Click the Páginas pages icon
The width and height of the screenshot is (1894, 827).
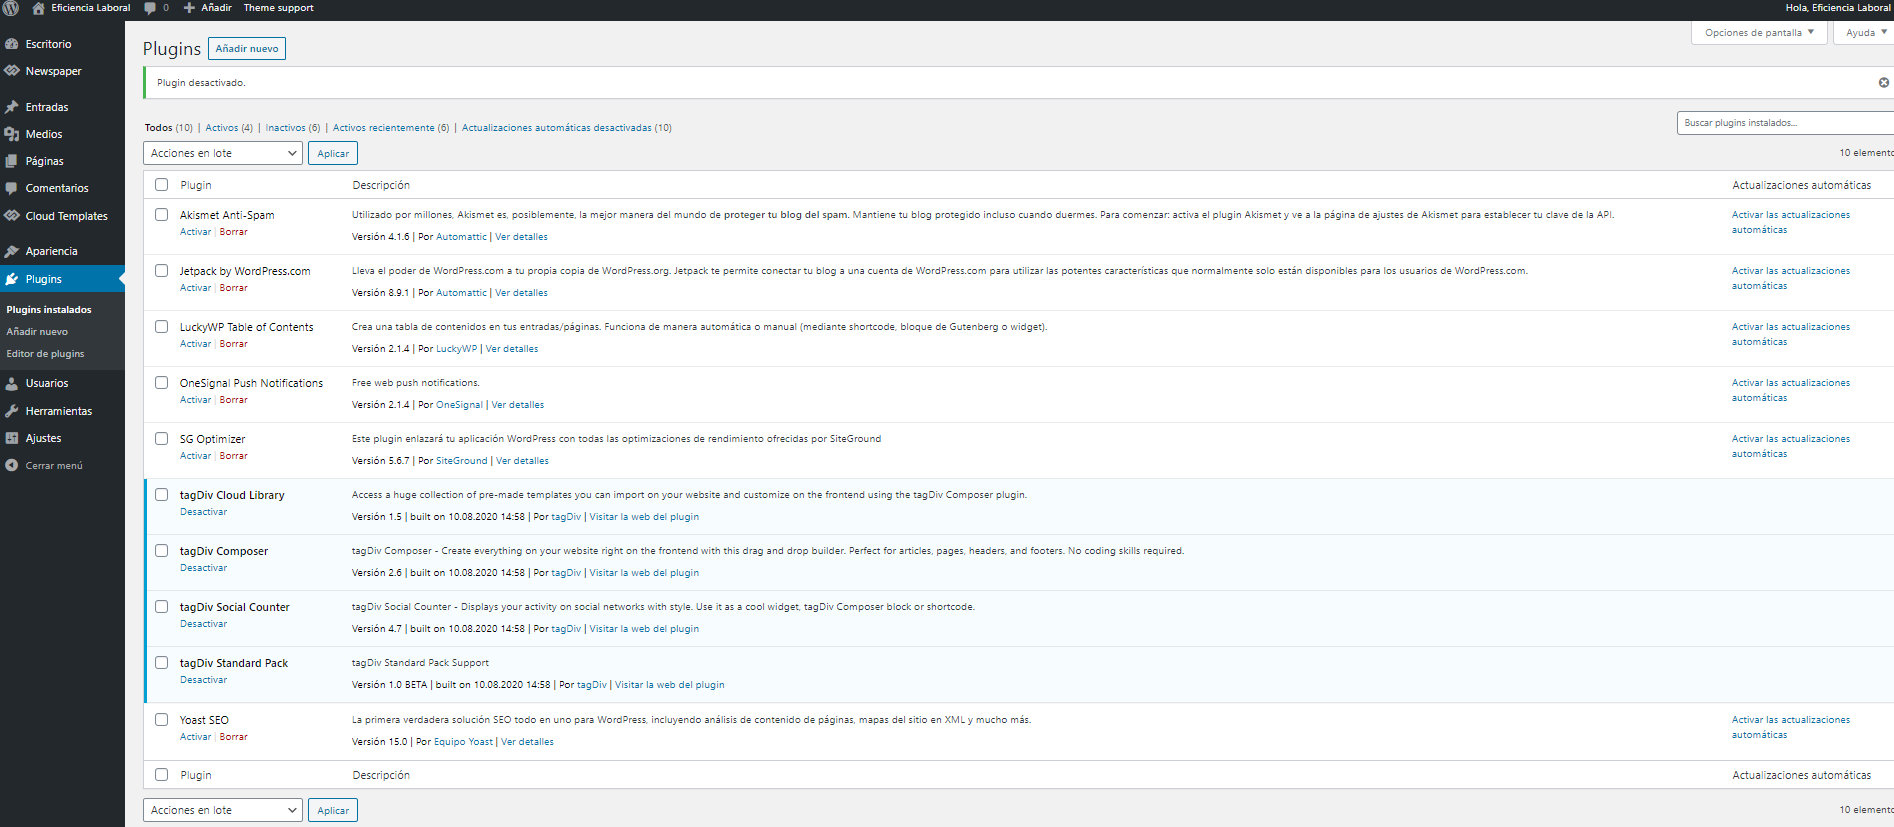click(12, 161)
